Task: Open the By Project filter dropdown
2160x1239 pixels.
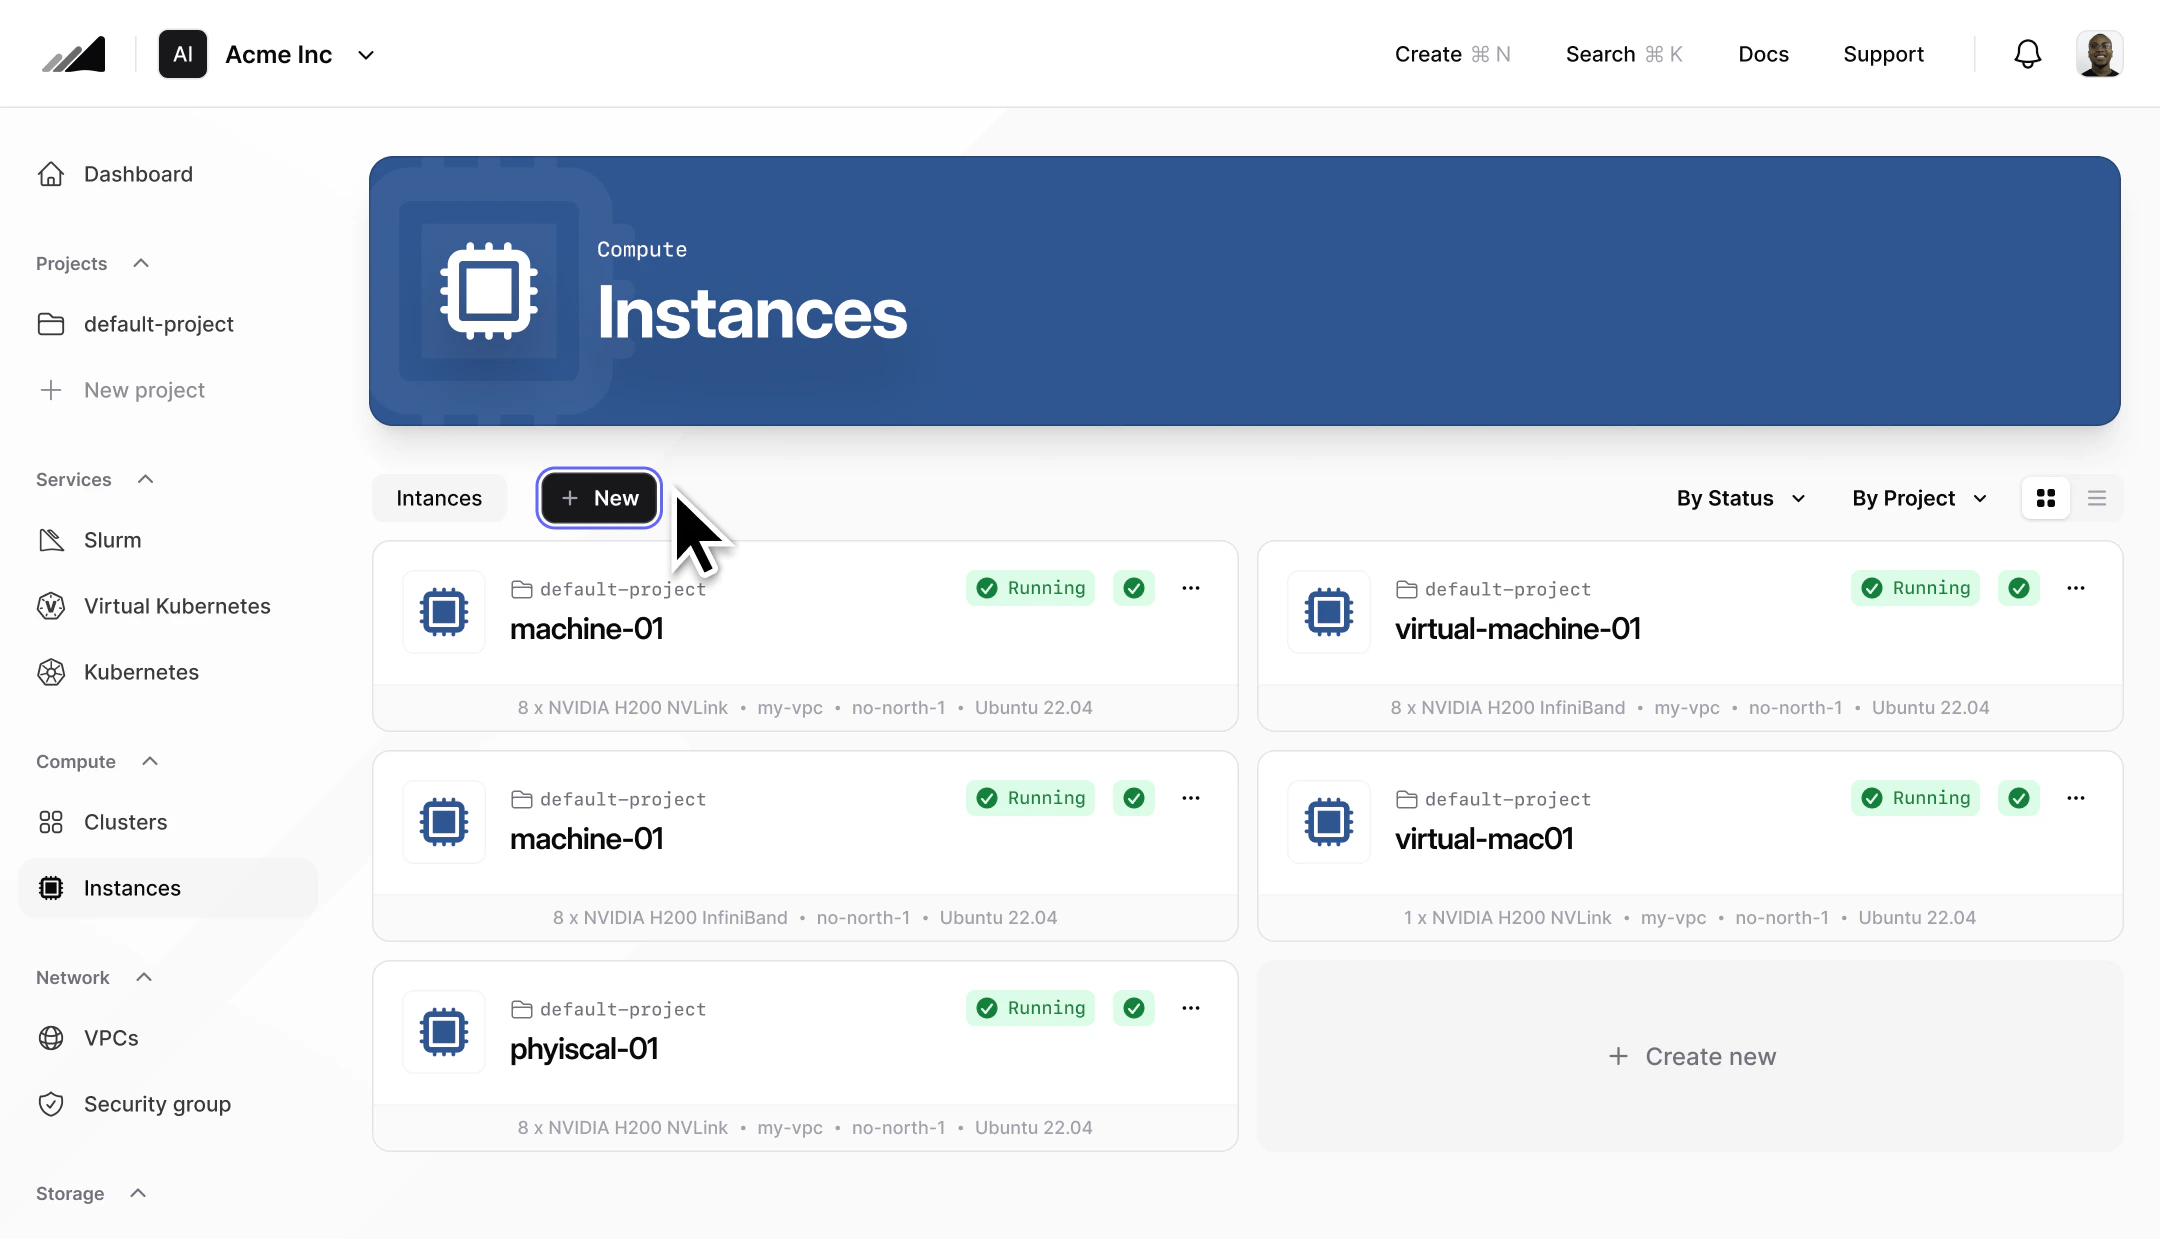Action: click(1917, 497)
